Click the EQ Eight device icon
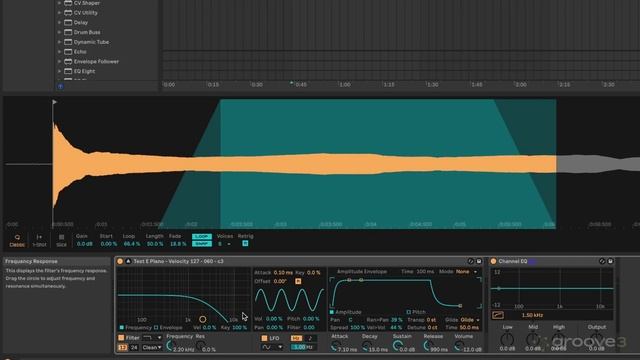The image size is (640, 360). 68,71
